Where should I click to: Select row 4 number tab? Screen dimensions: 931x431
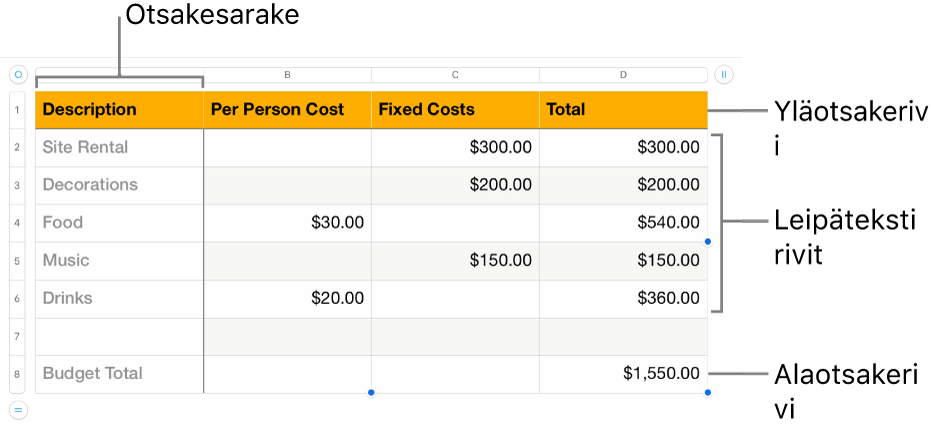18,223
